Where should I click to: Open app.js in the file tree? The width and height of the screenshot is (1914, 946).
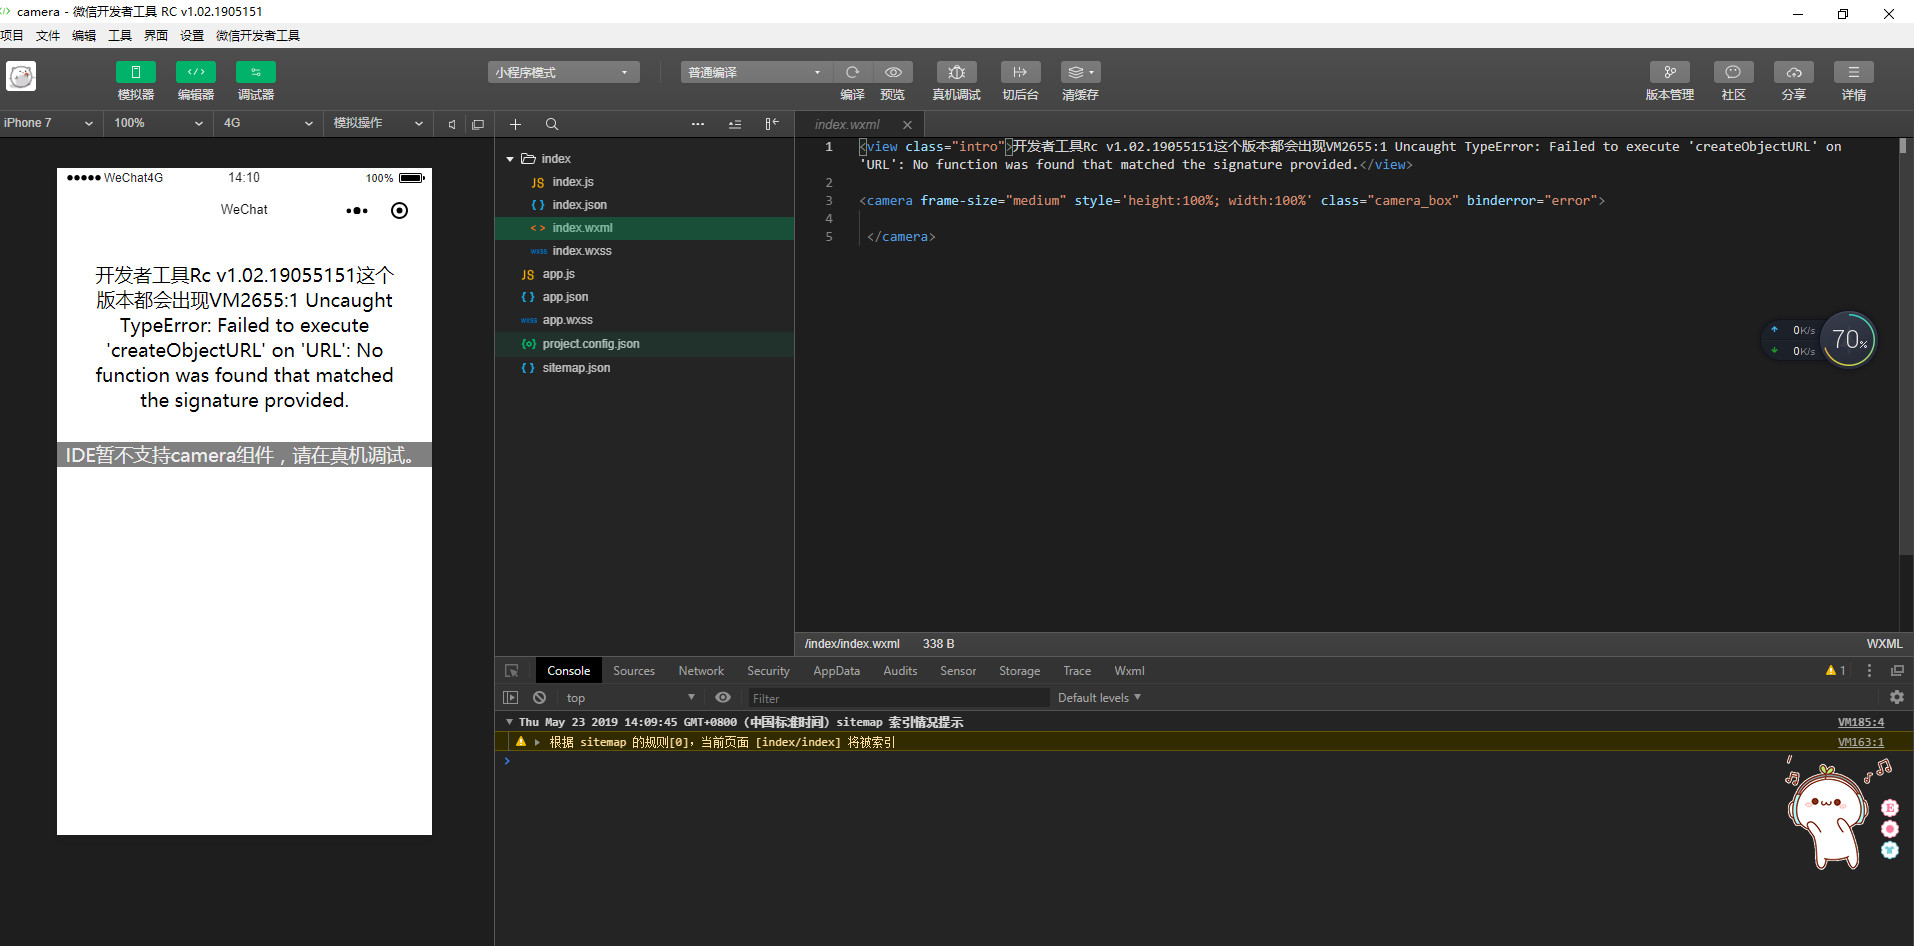(558, 274)
